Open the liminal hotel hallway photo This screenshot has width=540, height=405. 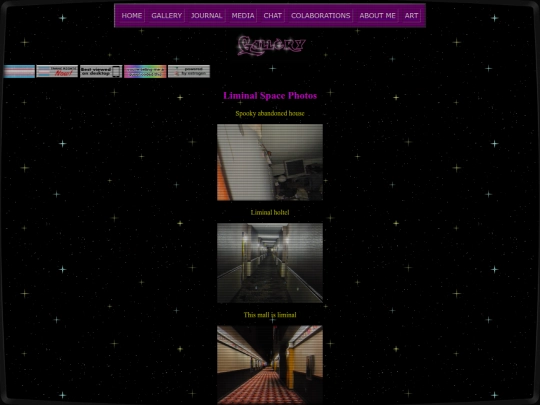tap(270, 263)
